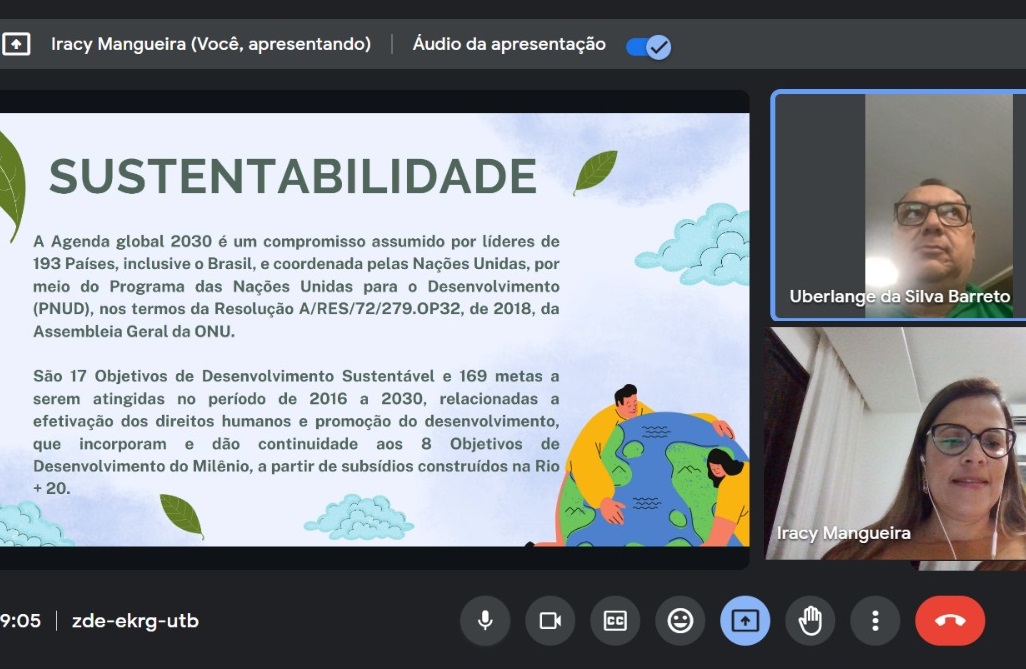The image size is (1026, 669).
Task: Toggle Áudio da apresentação switch
Action: pos(648,46)
